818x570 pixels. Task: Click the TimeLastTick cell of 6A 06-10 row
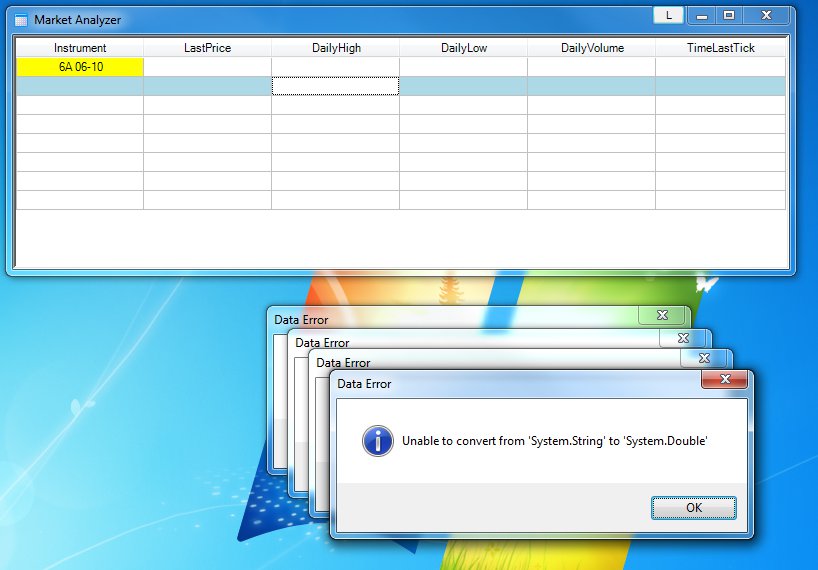[720, 67]
